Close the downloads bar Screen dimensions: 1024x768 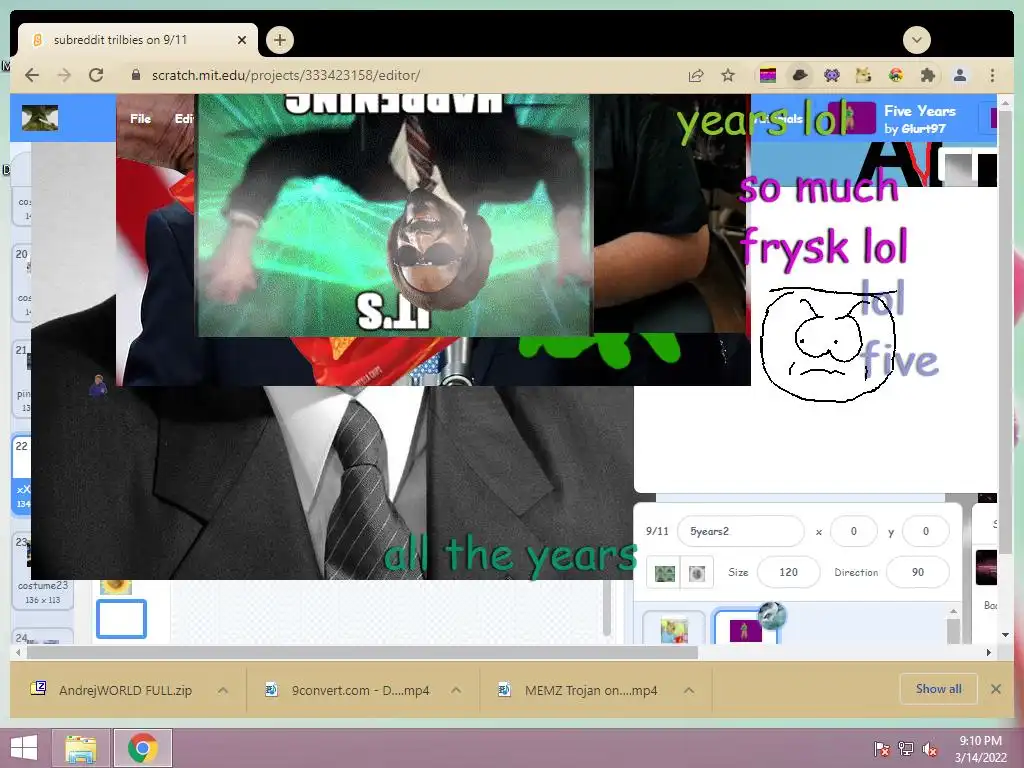tap(996, 689)
